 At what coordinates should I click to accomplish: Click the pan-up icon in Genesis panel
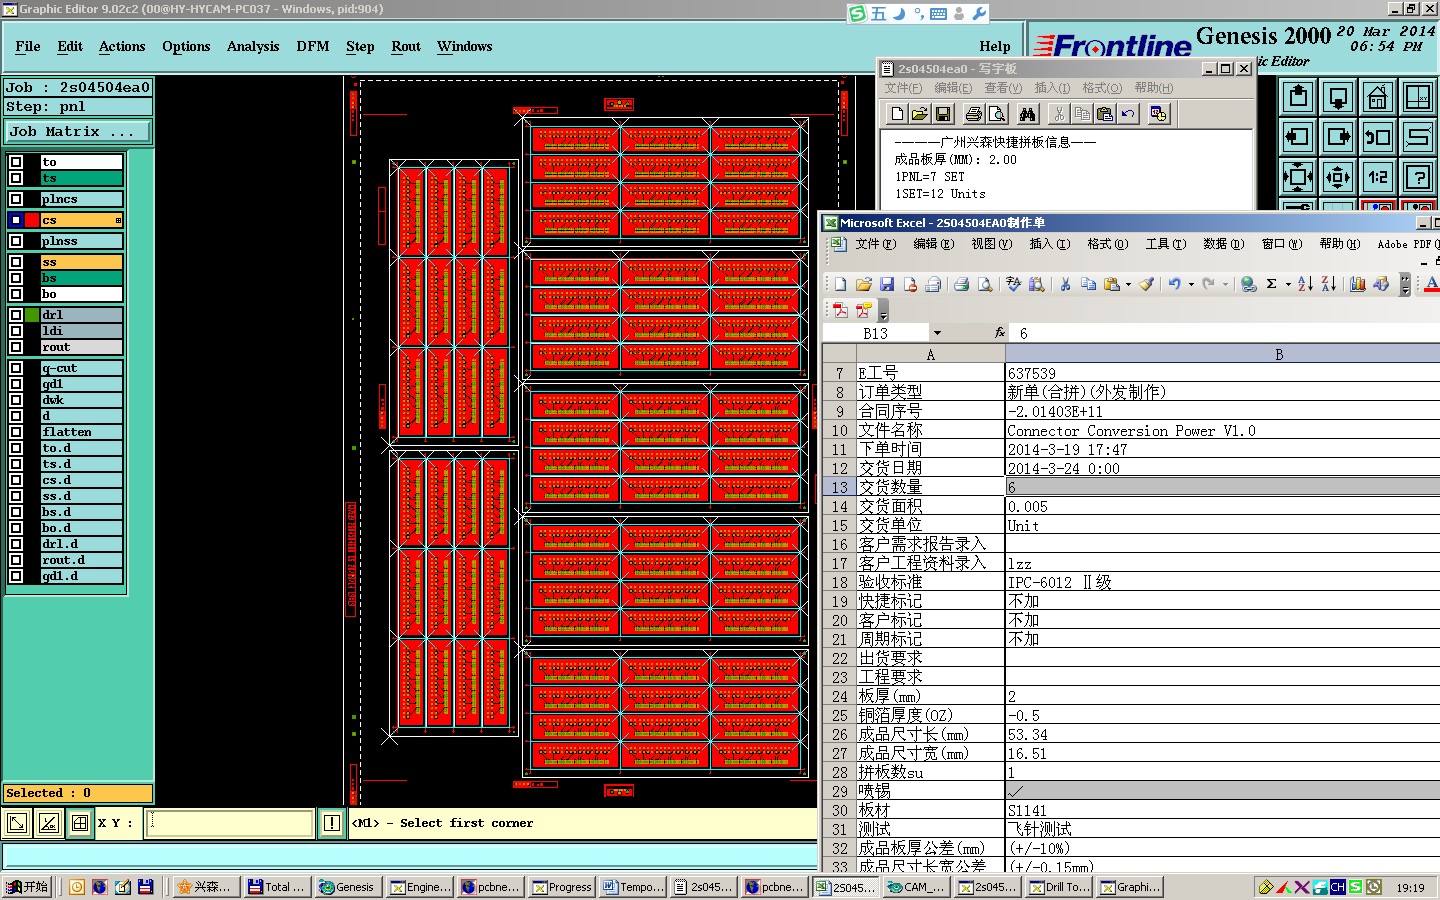(1298, 97)
